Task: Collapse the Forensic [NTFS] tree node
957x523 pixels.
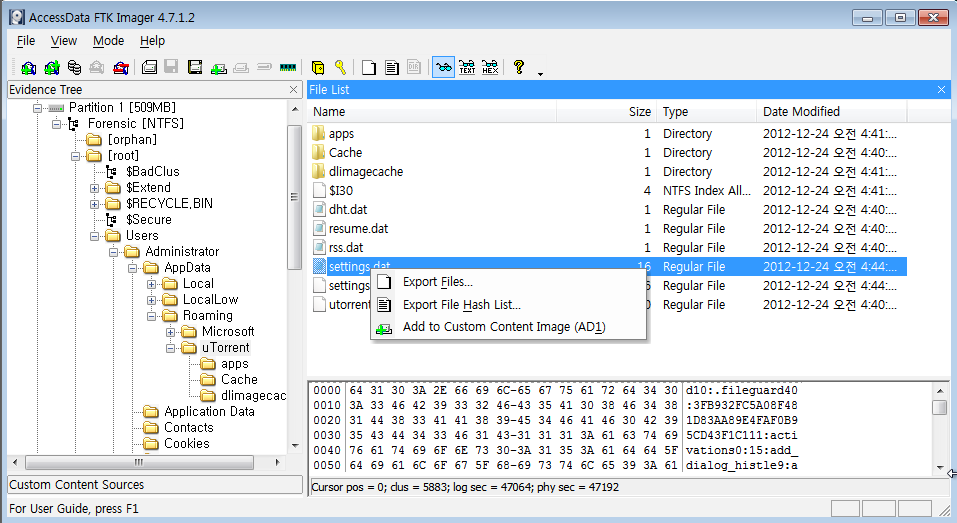Action: (x=56, y=124)
